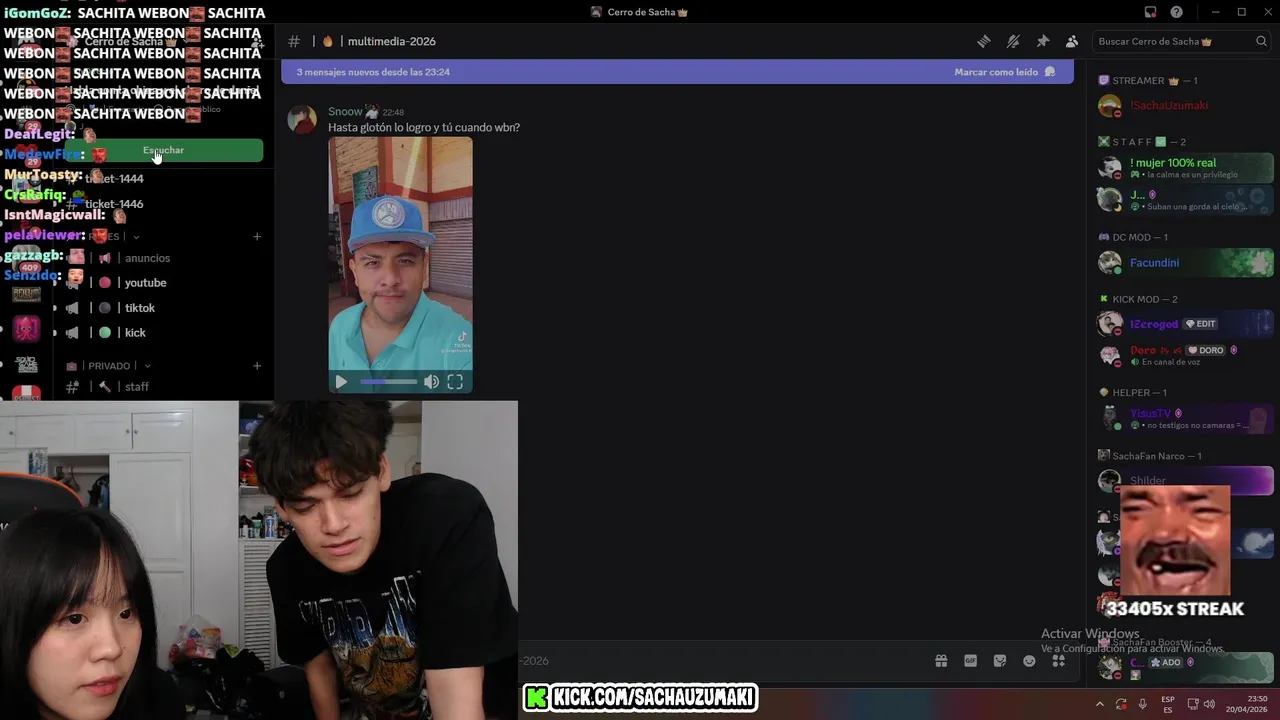1280x720 pixels.
Task: Open the youtube channel
Action: click(x=145, y=283)
